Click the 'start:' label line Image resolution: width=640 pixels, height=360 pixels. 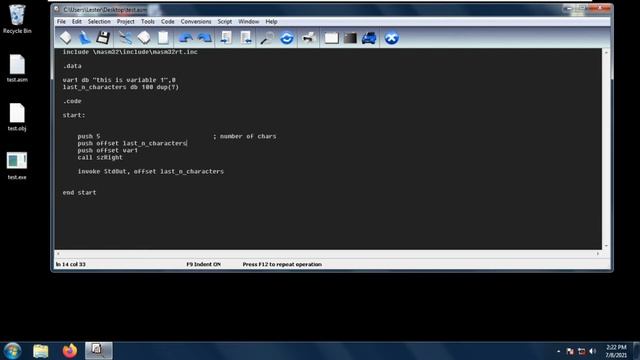click(74, 116)
